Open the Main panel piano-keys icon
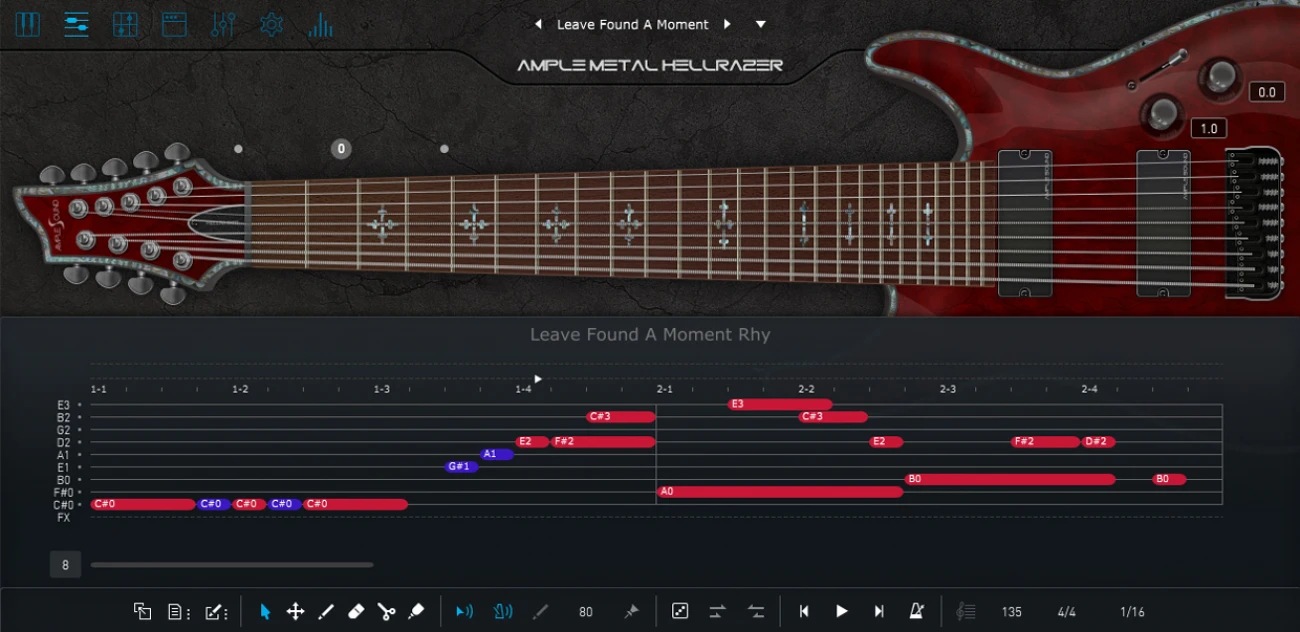Image resolution: width=1300 pixels, height=632 pixels. coord(28,24)
